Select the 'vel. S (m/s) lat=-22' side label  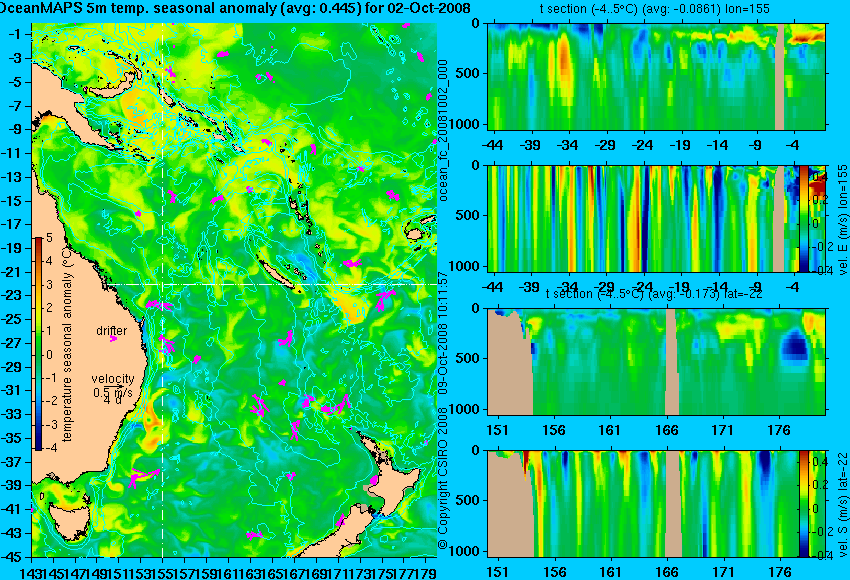[842, 504]
